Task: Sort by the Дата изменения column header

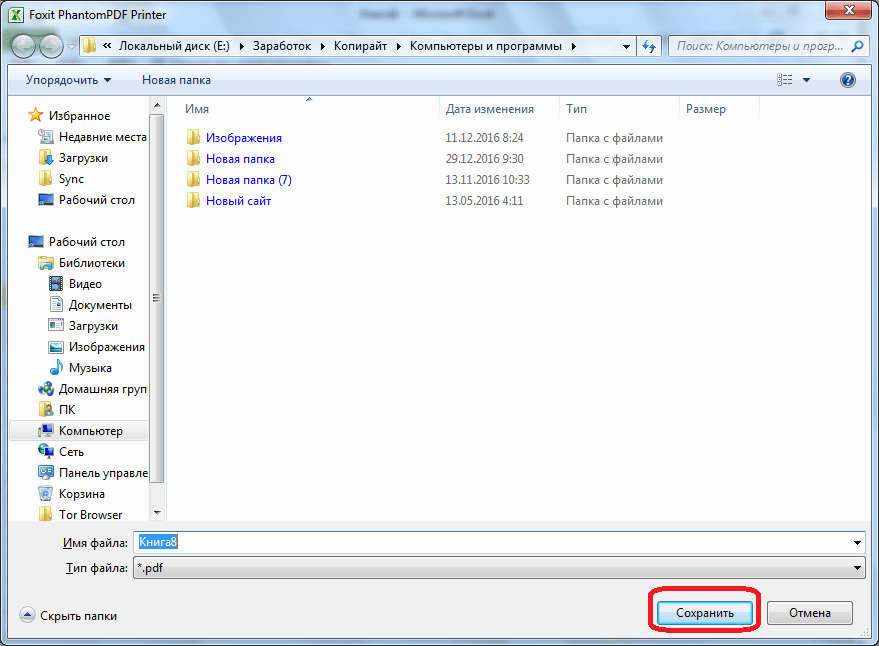Action: point(490,109)
